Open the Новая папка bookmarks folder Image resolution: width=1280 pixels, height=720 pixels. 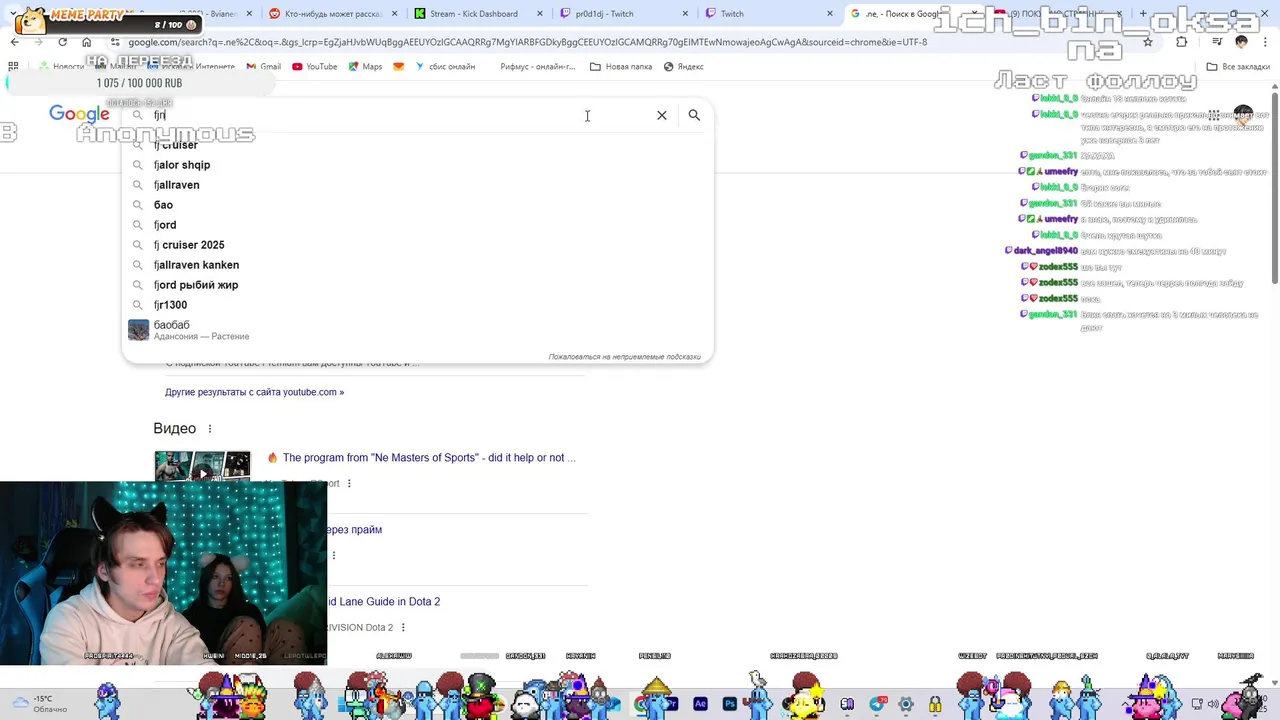pos(621,67)
